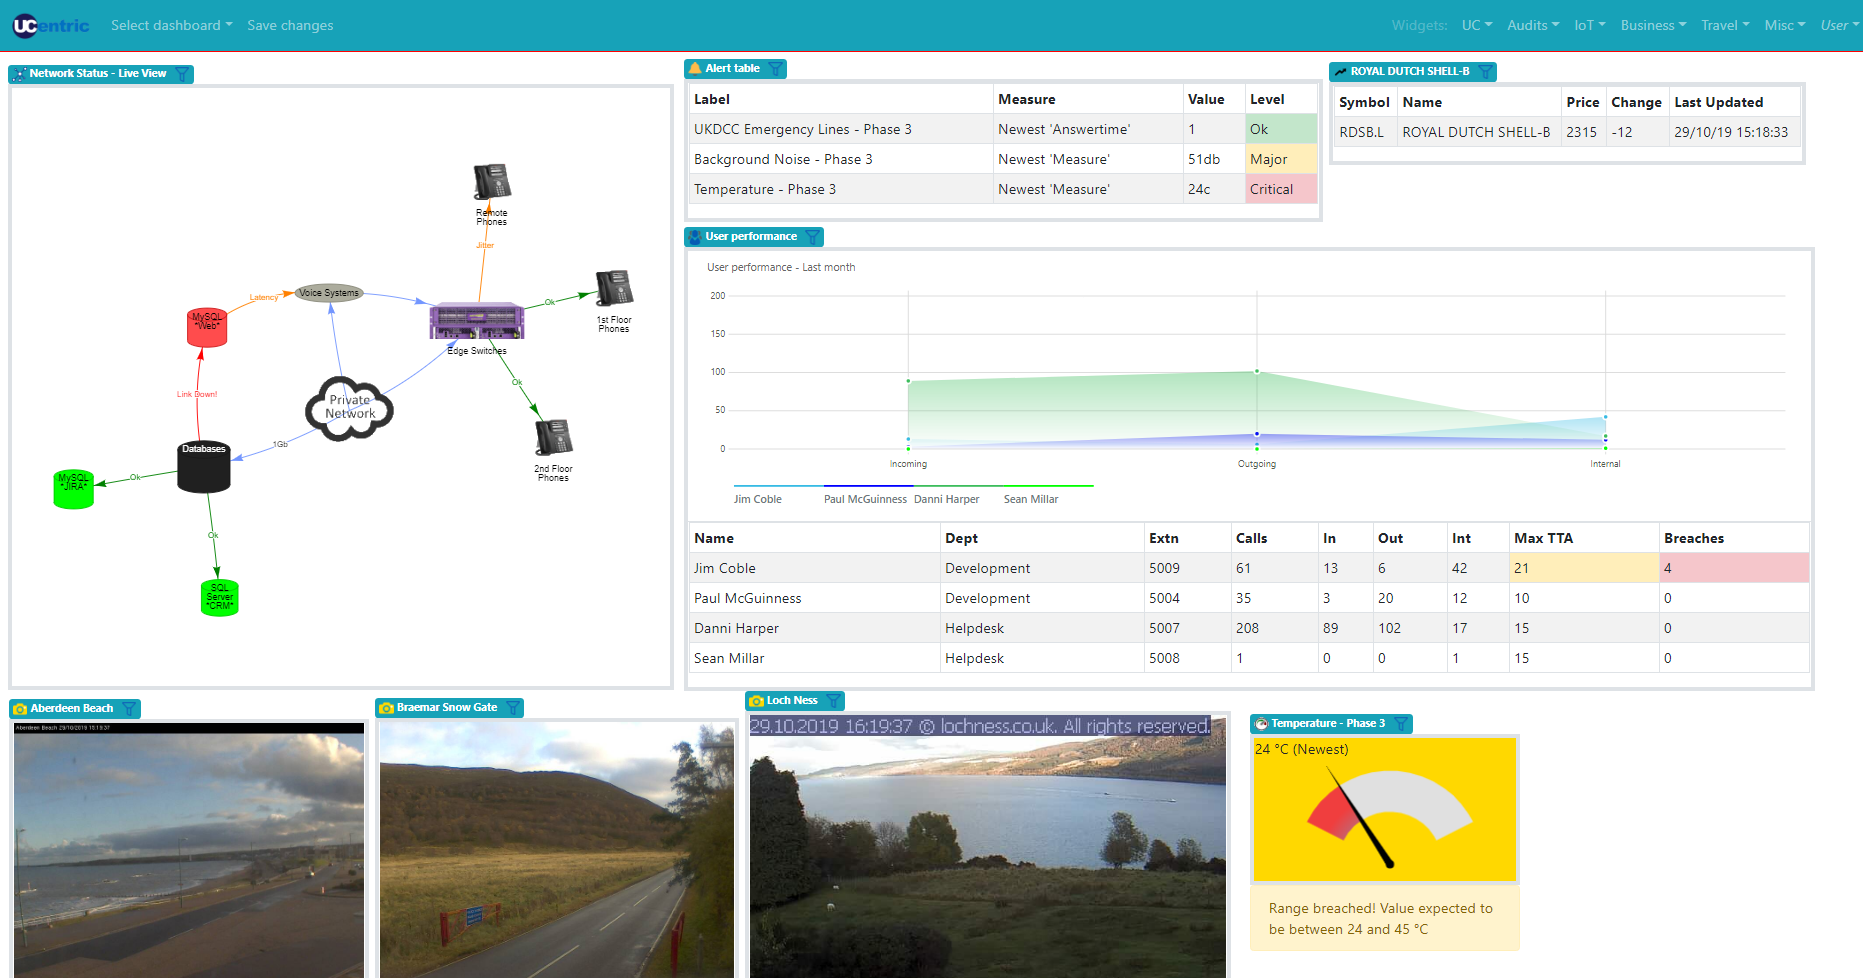This screenshot has height=978, width=1863.
Task: Click the UCentric logo
Action: pyautogui.click(x=49, y=25)
